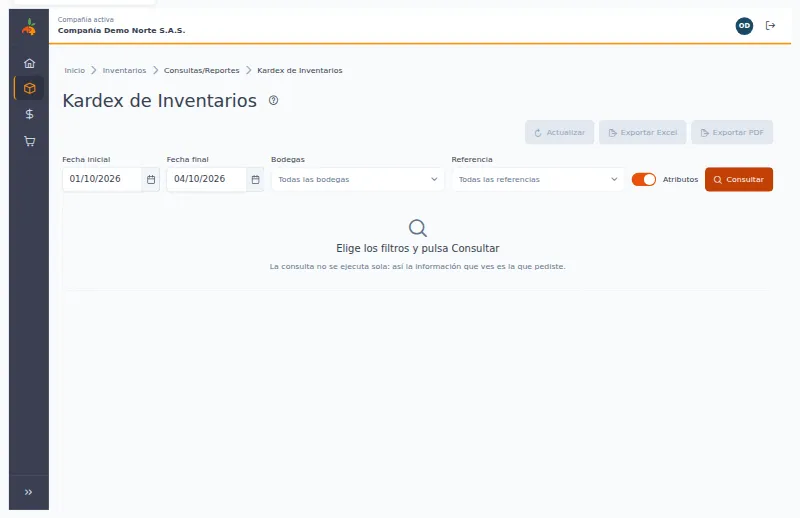
Task: Go to Inventarios breadcrumb
Action: click(x=124, y=70)
